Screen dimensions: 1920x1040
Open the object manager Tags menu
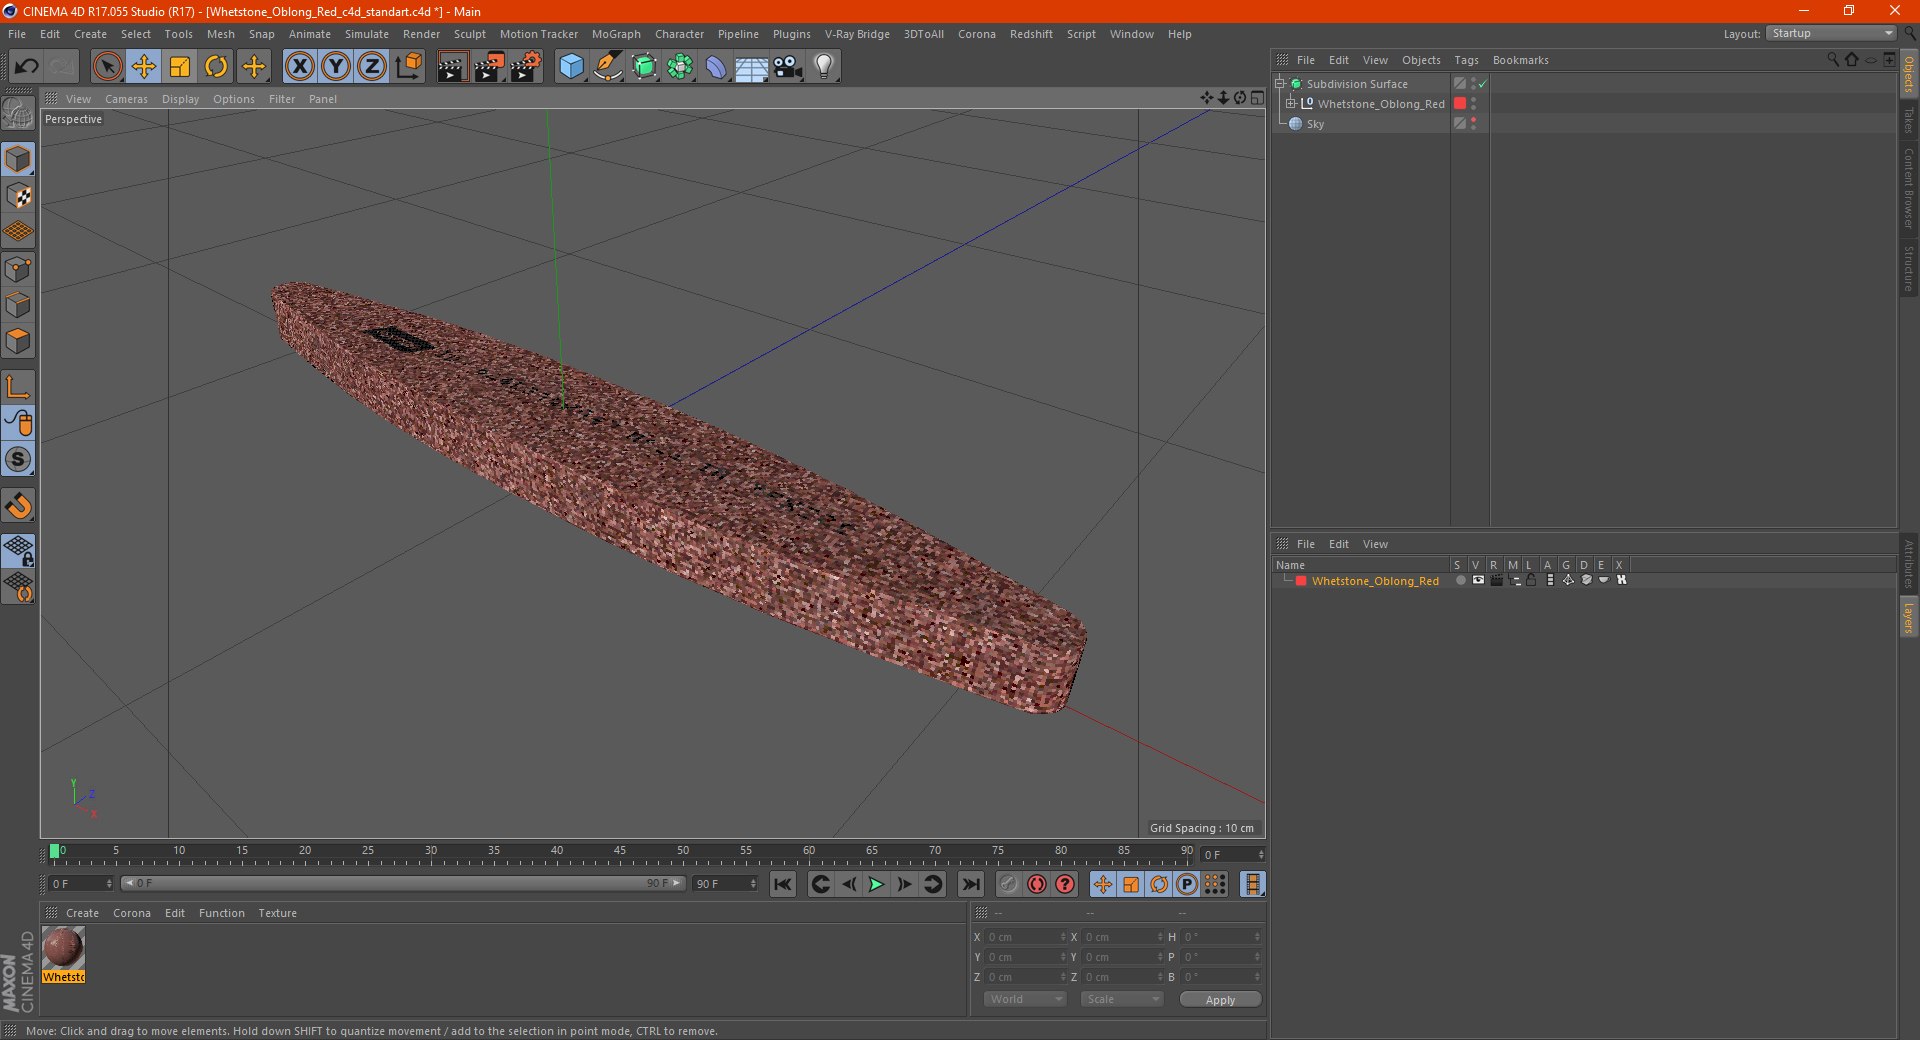coord(1466,60)
